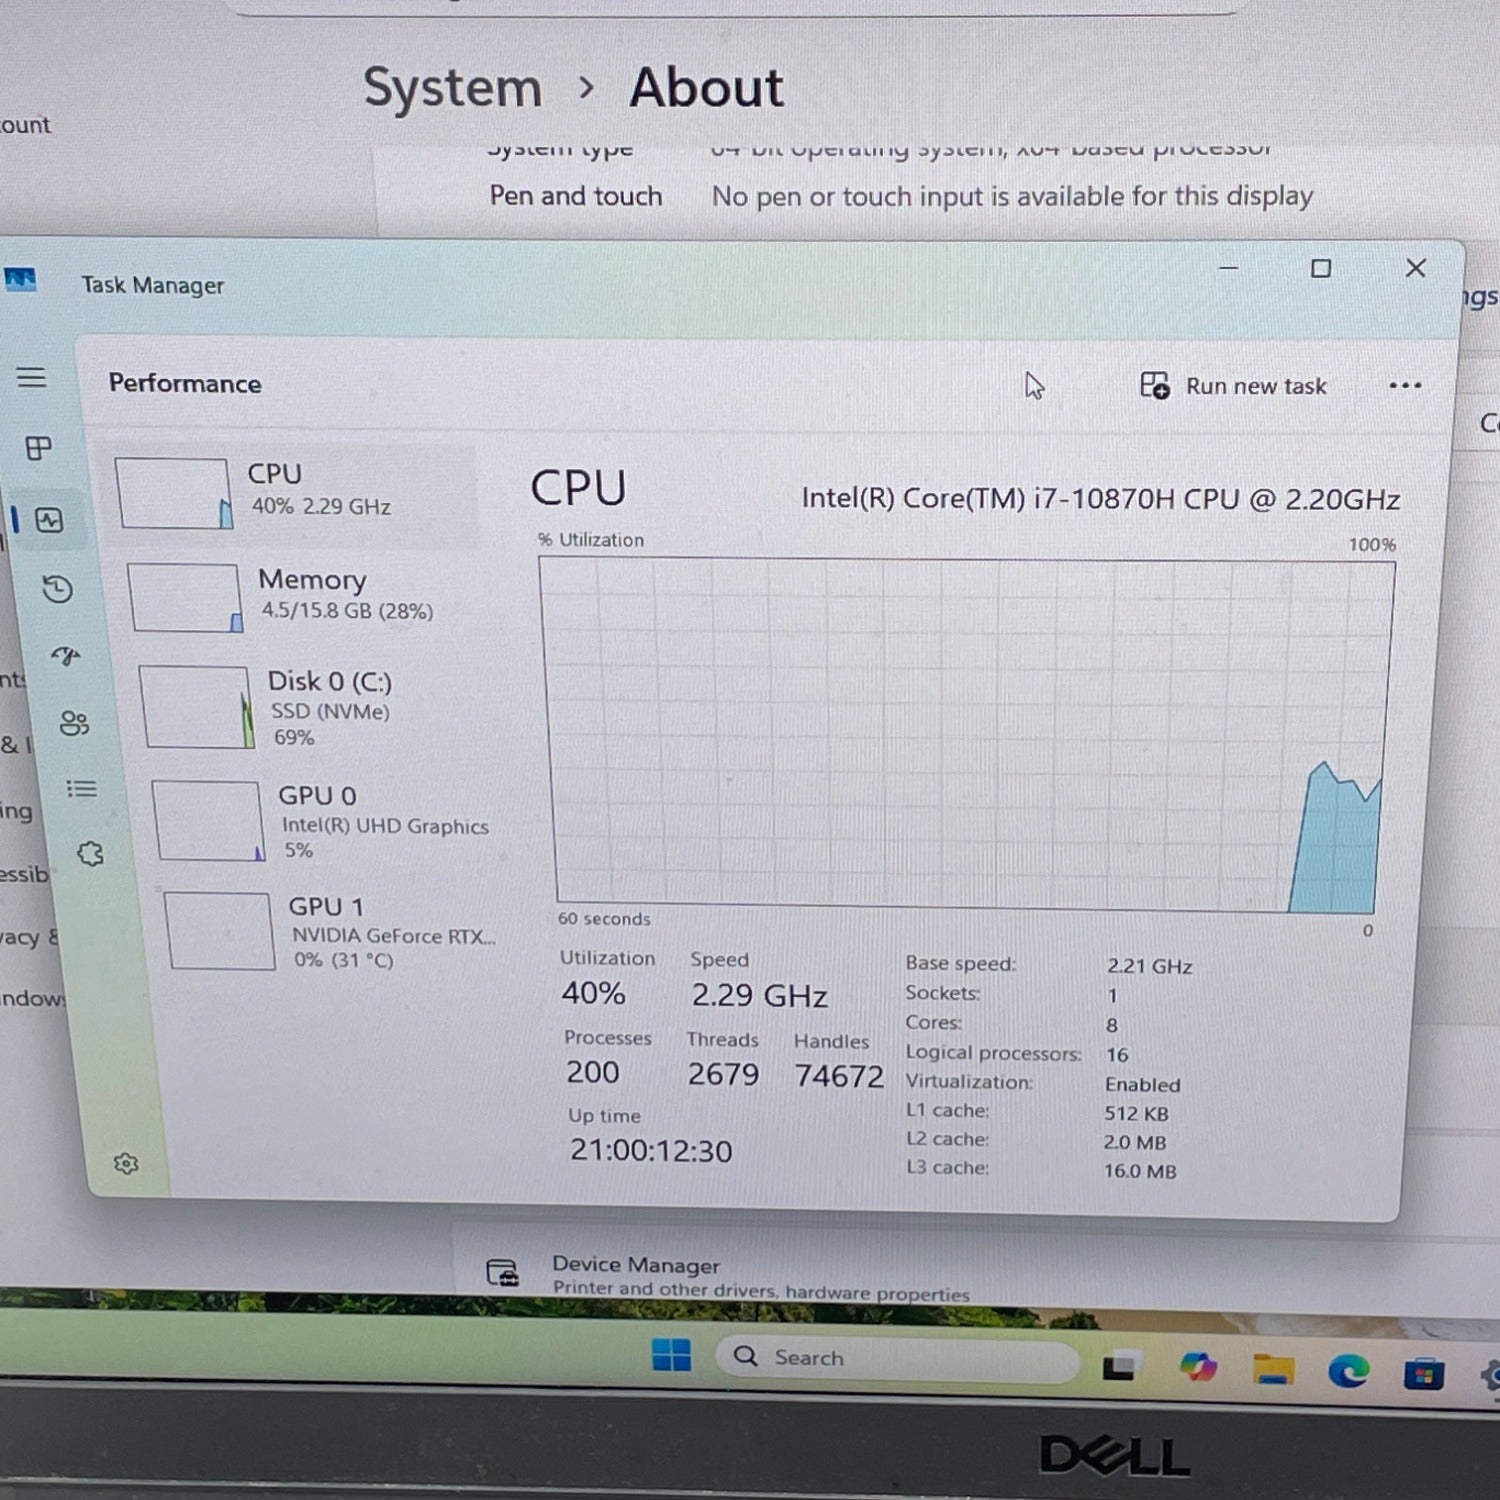Viewport: 1500px width, 1500px height.
Task: Open the Services page icon
Action: pyautogui.click(x=91, y=853)
